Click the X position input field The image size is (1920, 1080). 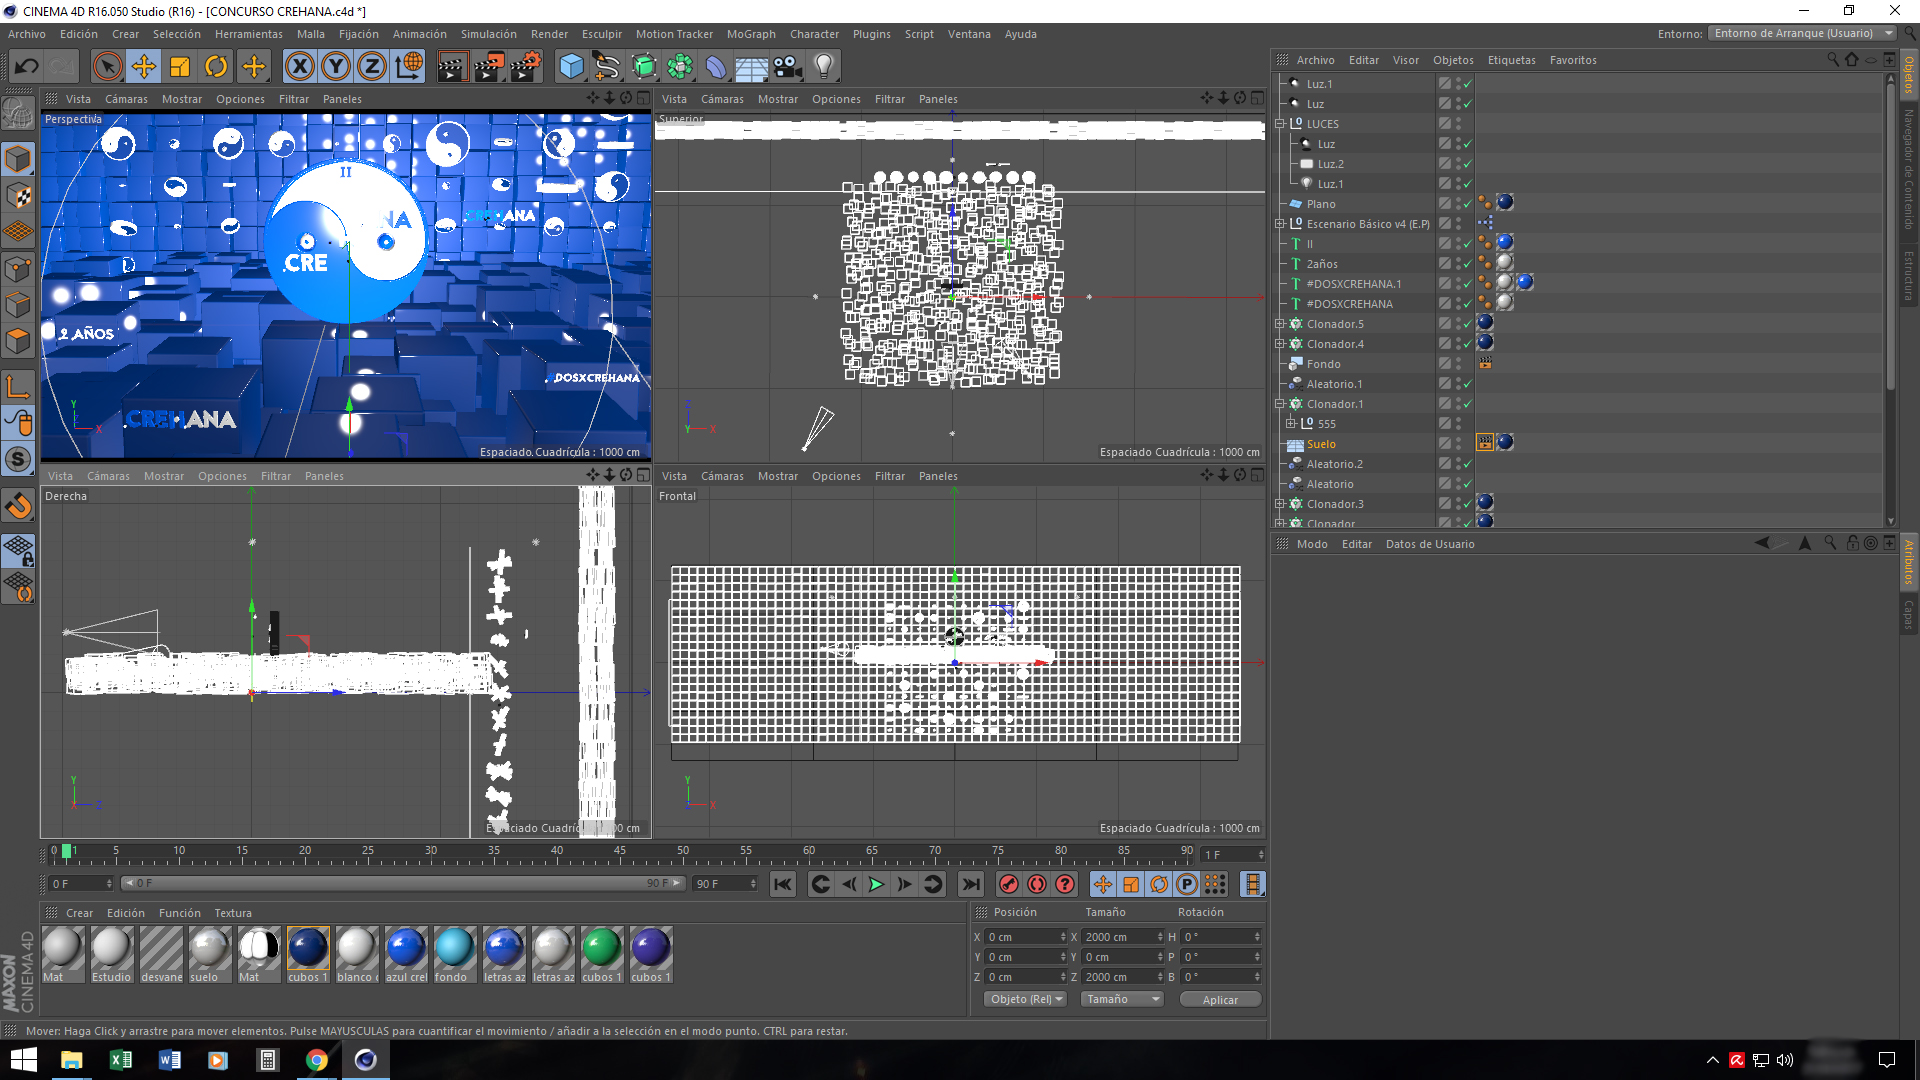(1026, 937)
